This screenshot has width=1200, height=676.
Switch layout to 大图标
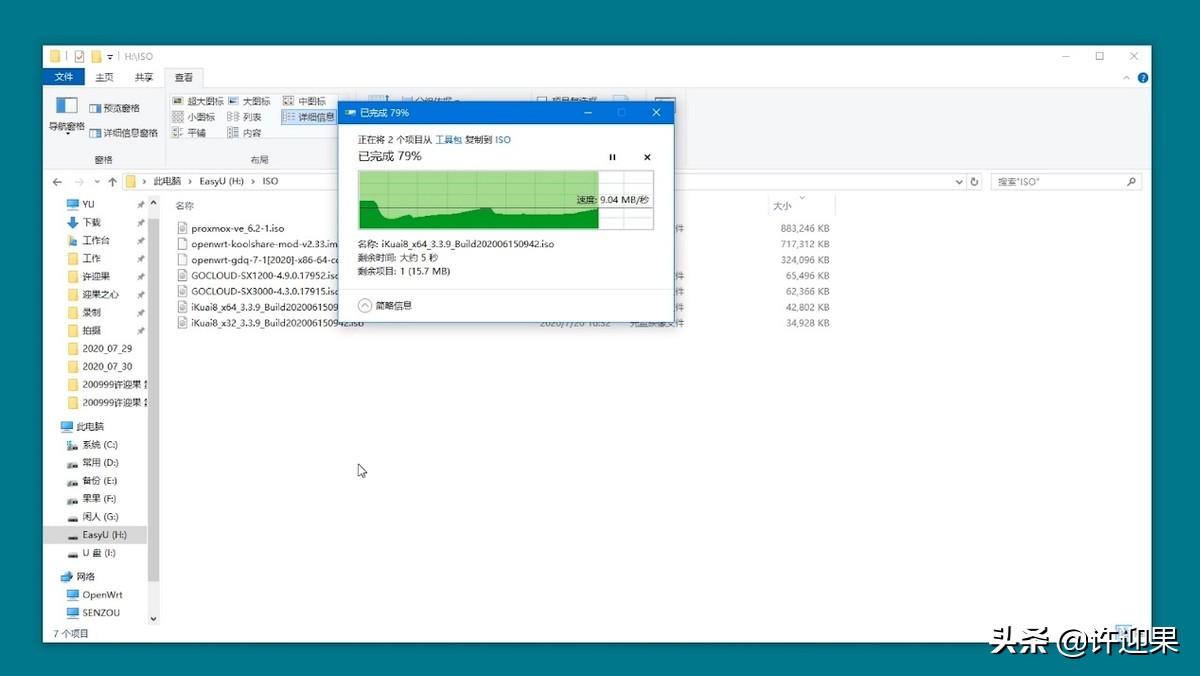point(249,101)
